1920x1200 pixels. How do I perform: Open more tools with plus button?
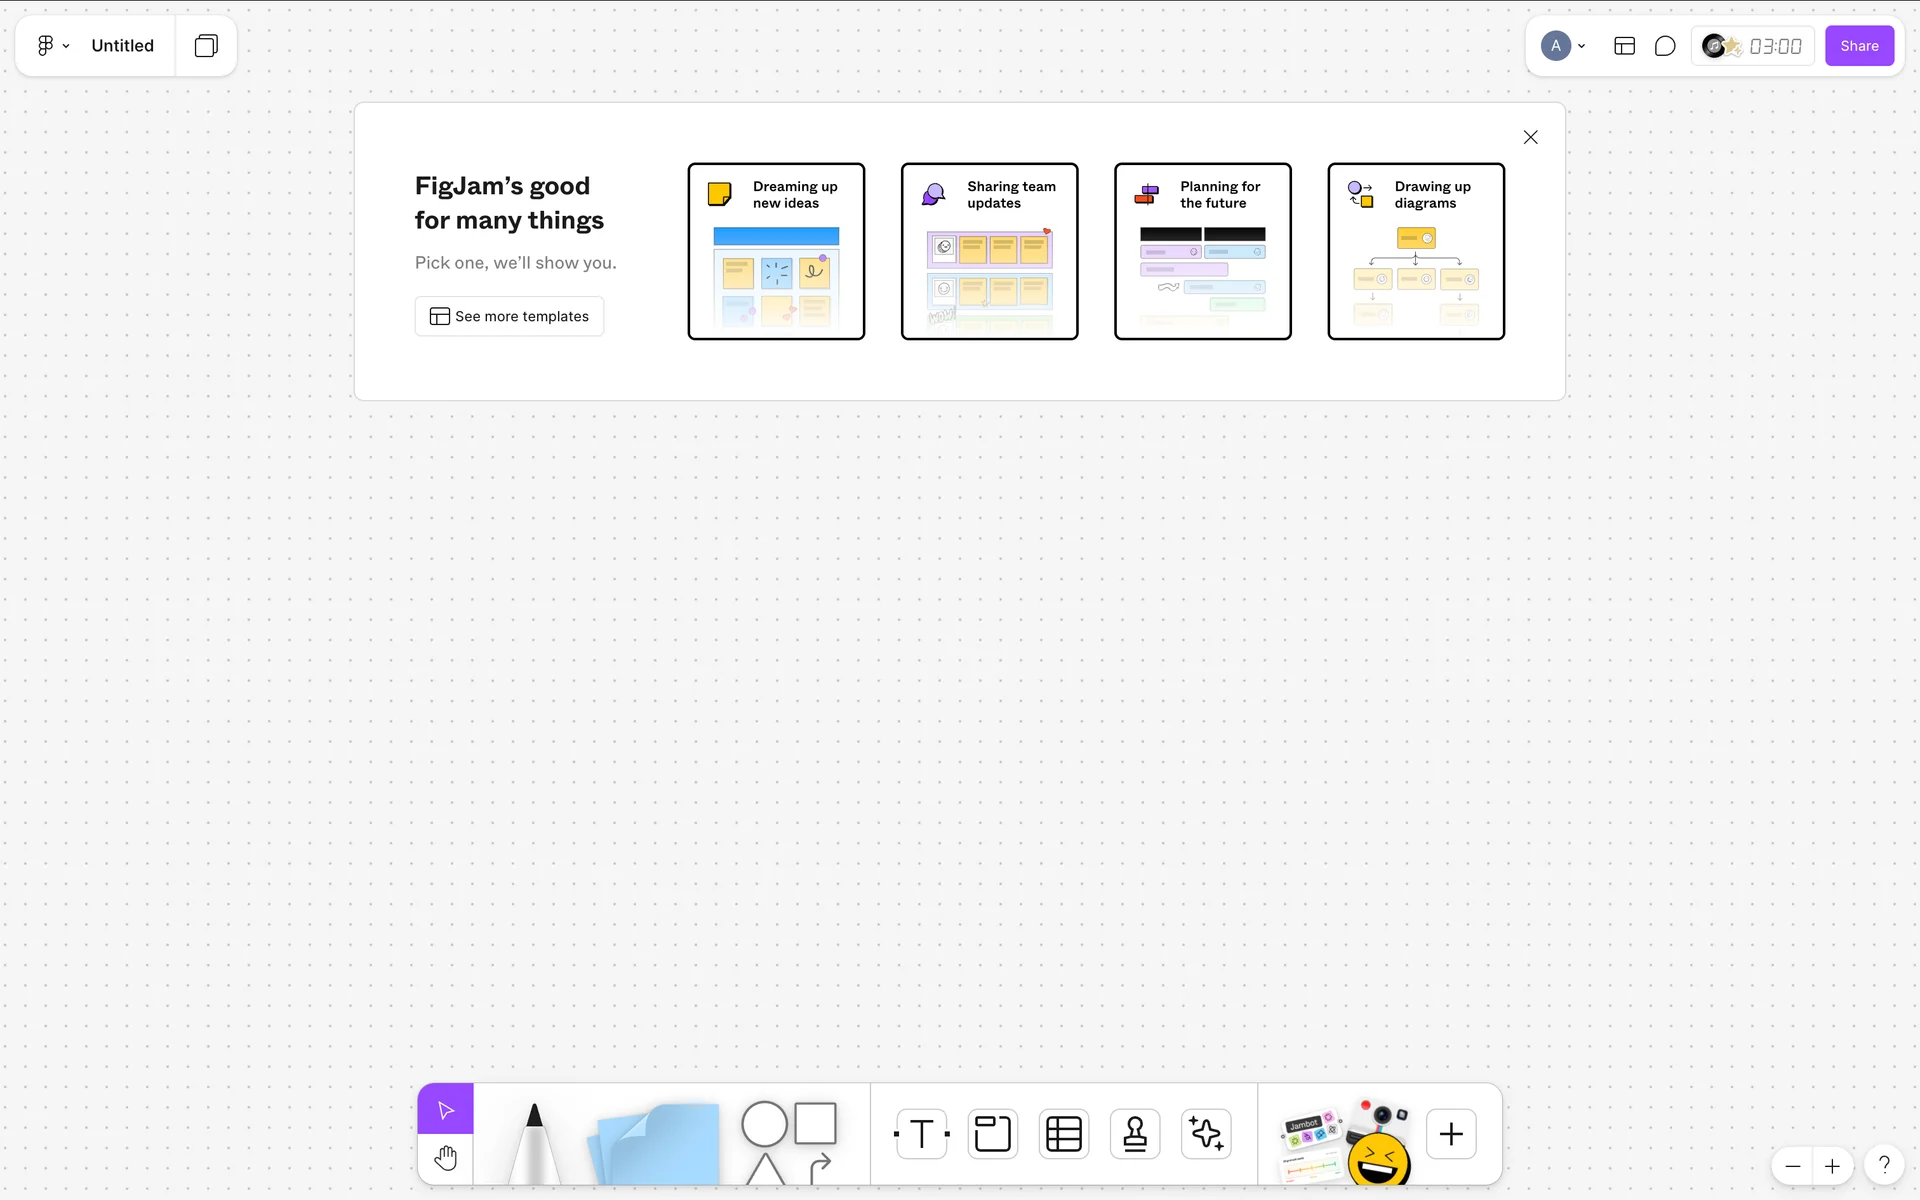click(1451, 1134)
